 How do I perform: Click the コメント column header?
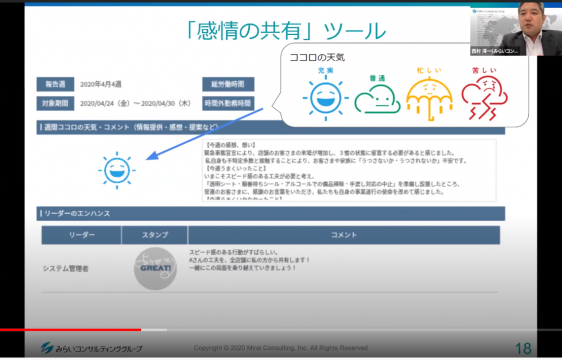click(344, 235)
